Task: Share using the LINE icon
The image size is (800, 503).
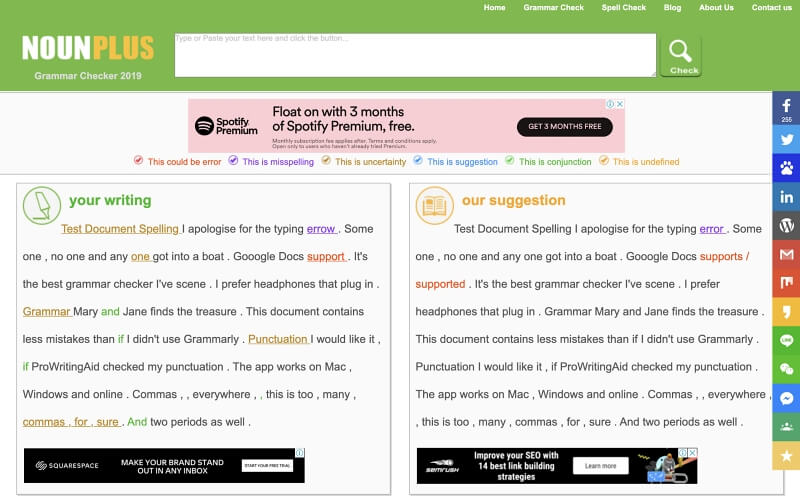Action: 786,340
